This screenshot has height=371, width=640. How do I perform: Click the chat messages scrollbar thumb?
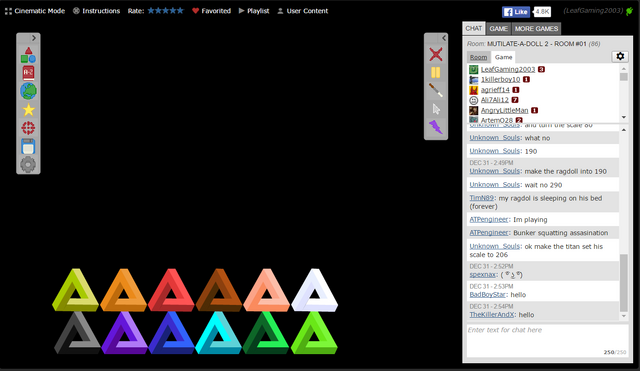624,282
